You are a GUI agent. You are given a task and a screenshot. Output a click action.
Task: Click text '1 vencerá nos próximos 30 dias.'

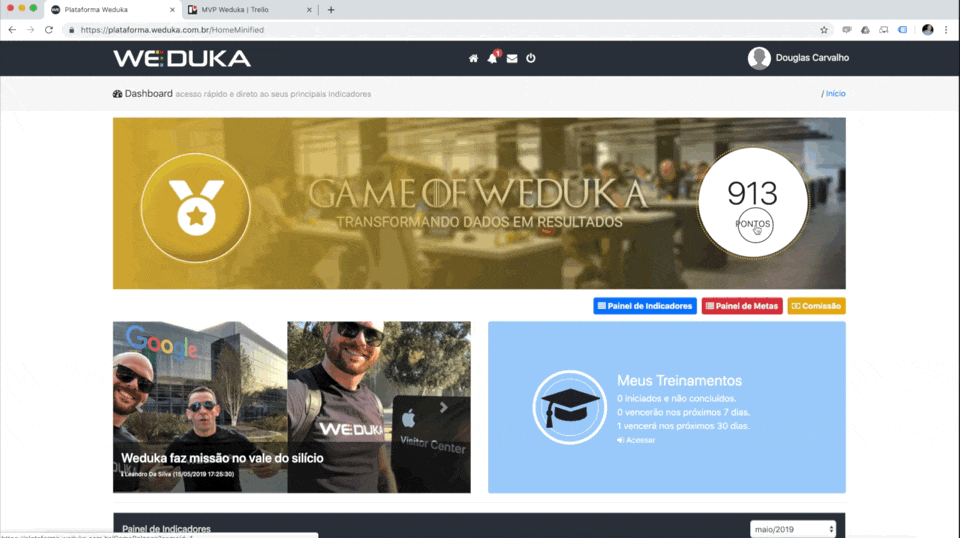click(x=683, y=426)
